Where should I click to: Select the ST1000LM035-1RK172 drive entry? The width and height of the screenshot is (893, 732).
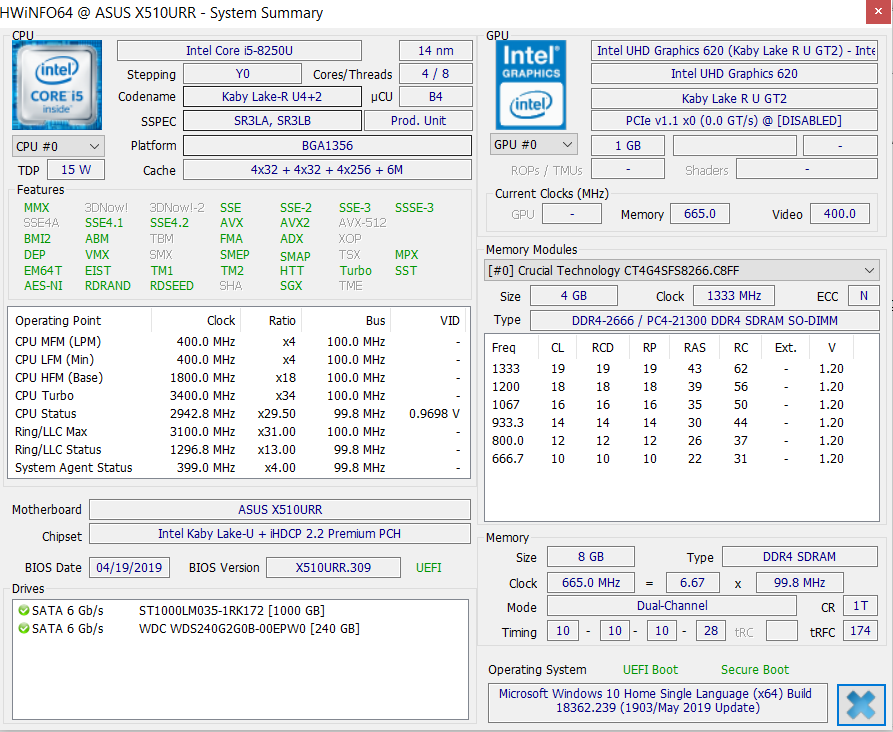coord(231,611)
